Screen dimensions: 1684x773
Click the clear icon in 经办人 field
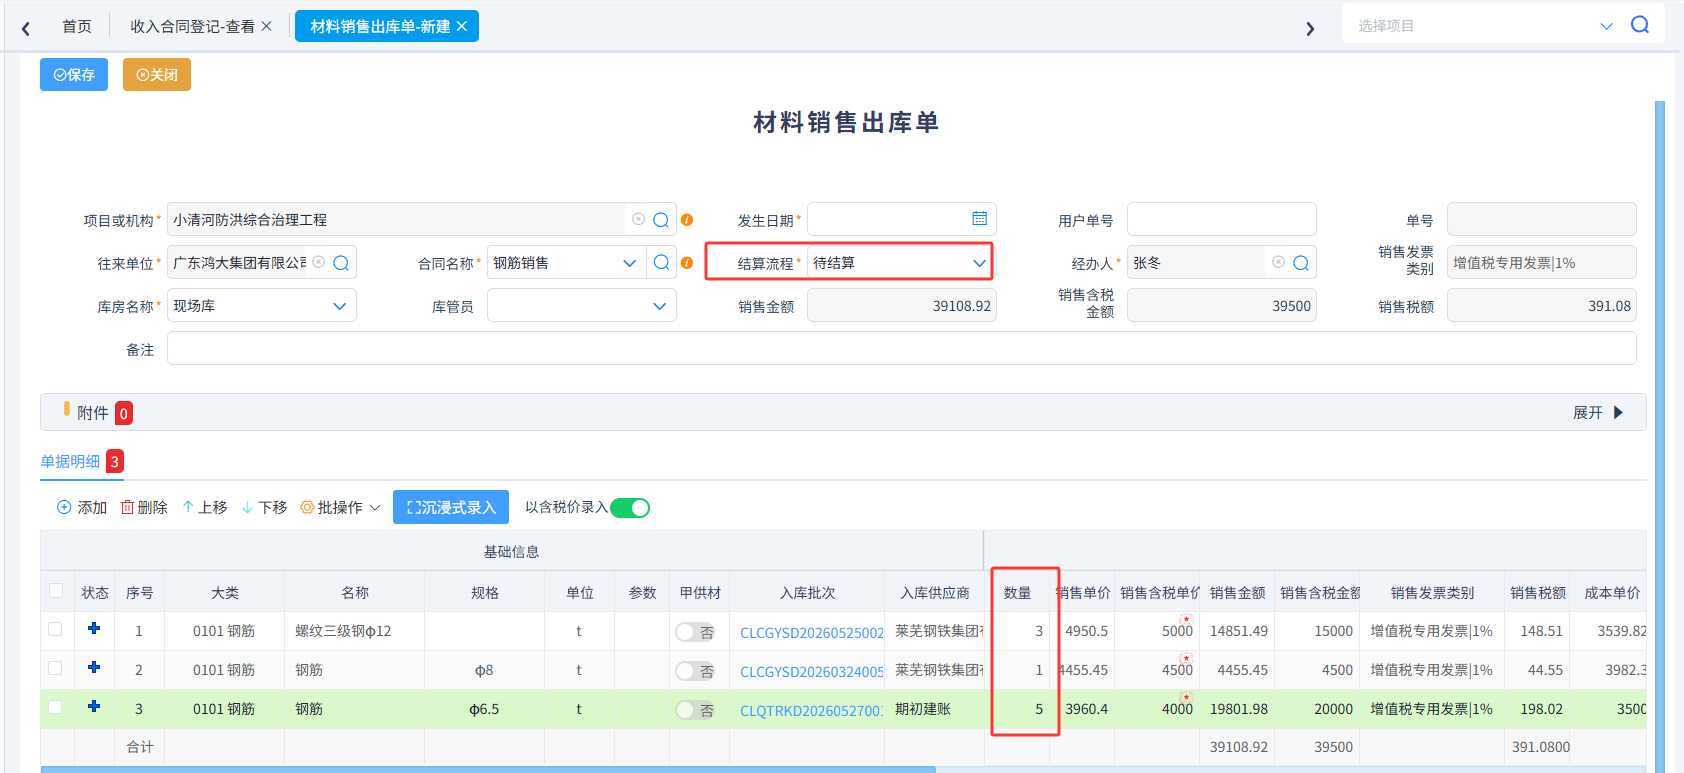pos(1278,262)
